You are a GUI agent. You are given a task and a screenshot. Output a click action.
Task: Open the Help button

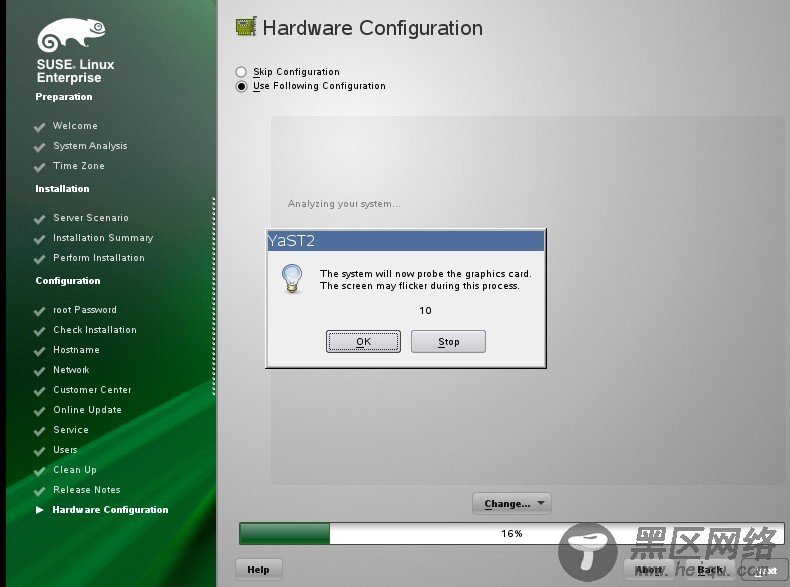pos(258,569)
